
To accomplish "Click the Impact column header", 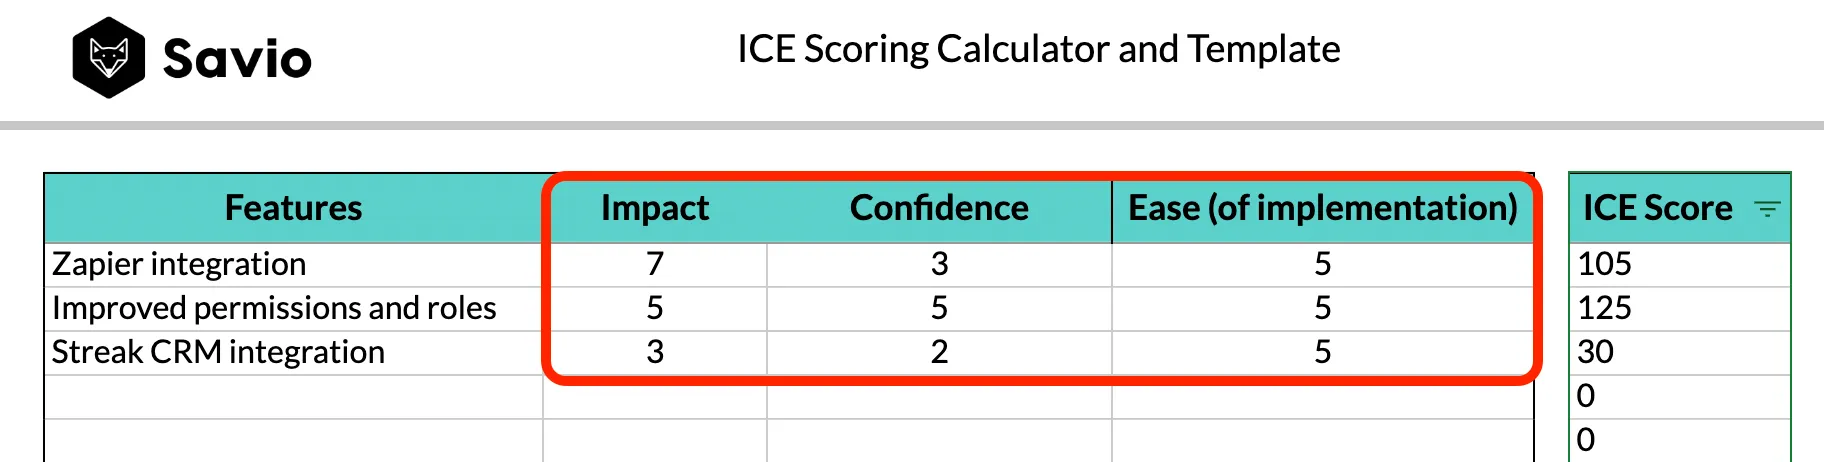I will point(654,208).
